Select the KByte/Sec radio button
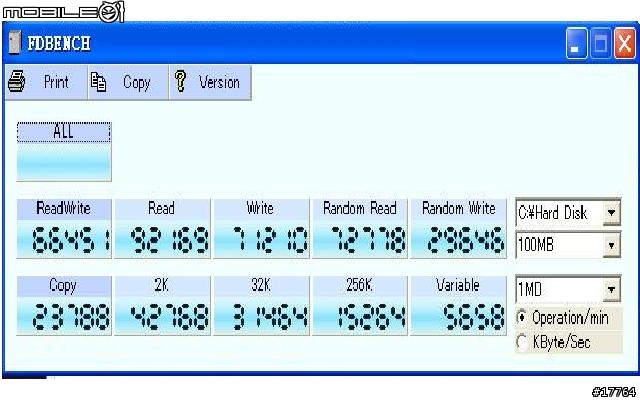 (522, 342)
